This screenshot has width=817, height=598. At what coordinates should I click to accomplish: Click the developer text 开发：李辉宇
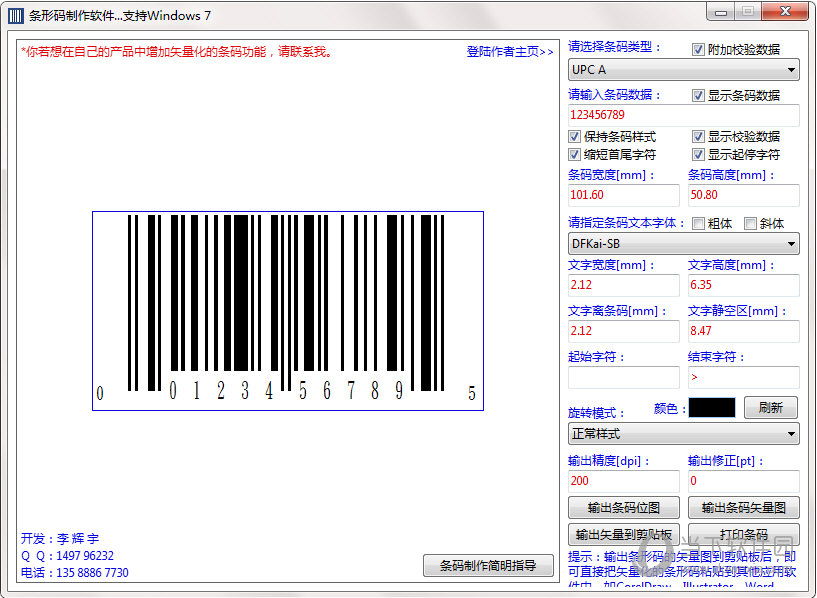click(x=60, y=539)
